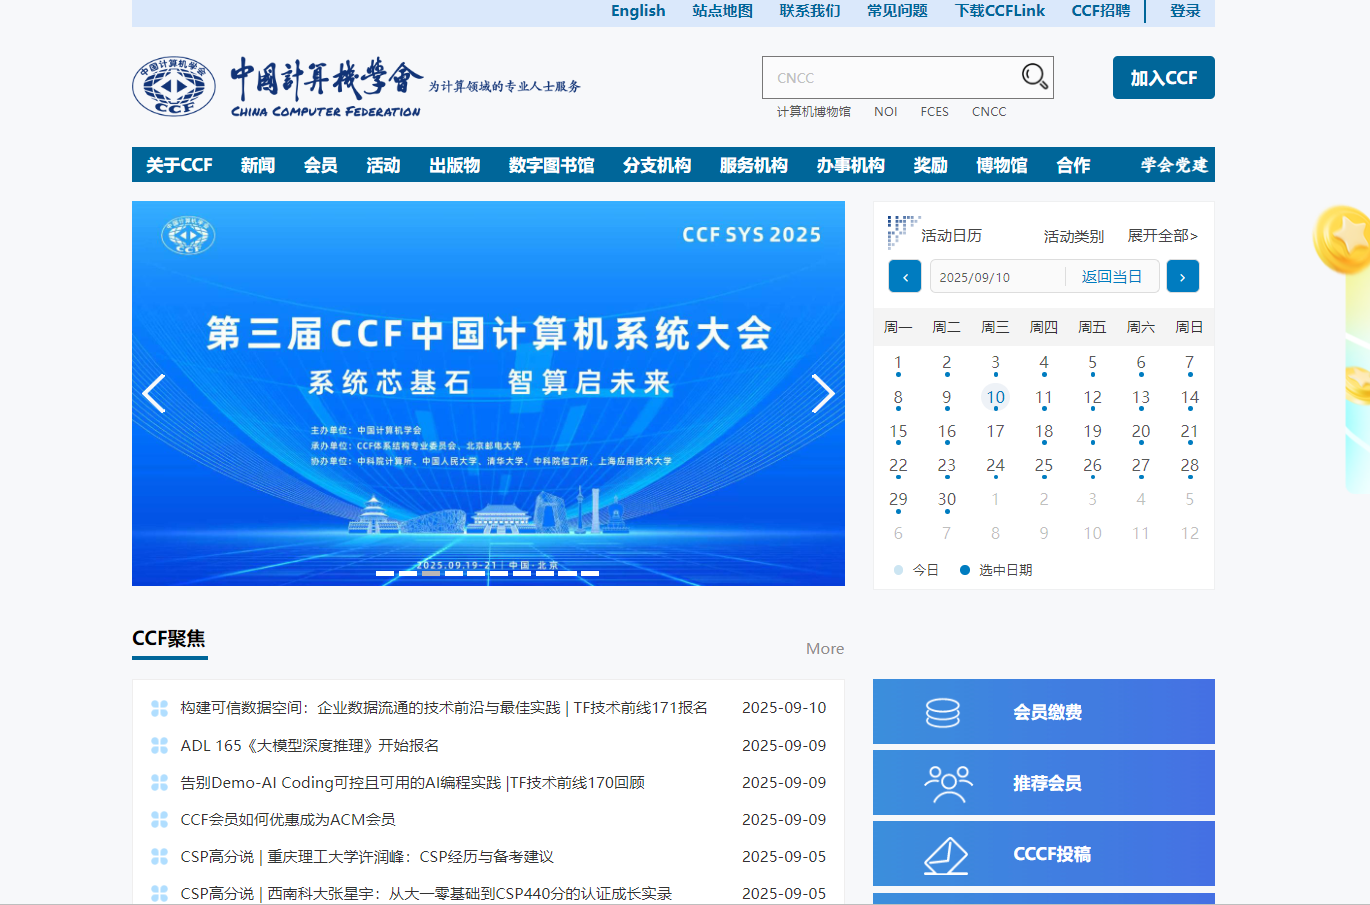Click the CCF logo emblem

click(174, 86)
